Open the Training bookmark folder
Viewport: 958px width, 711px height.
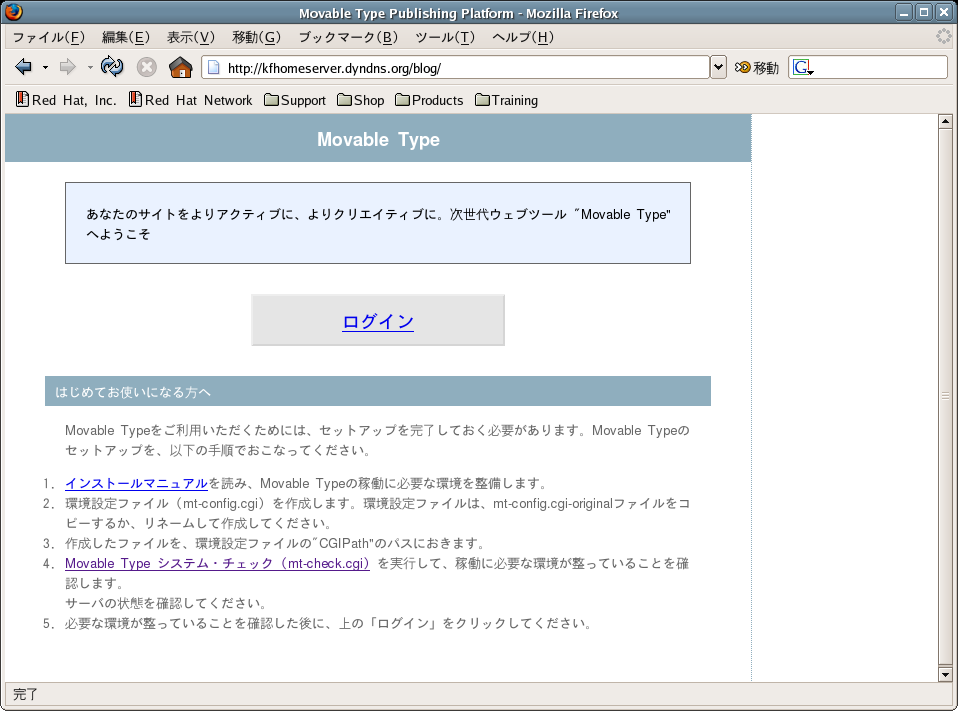point(506,100)
